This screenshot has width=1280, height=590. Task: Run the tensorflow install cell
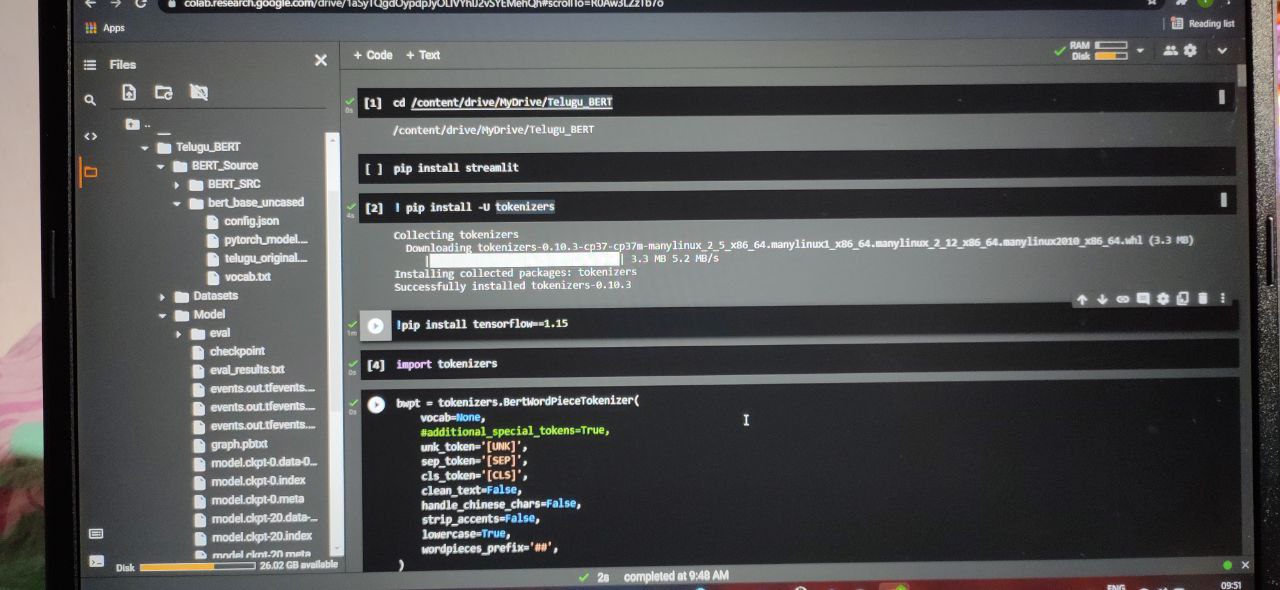click(x=375, y=326)
